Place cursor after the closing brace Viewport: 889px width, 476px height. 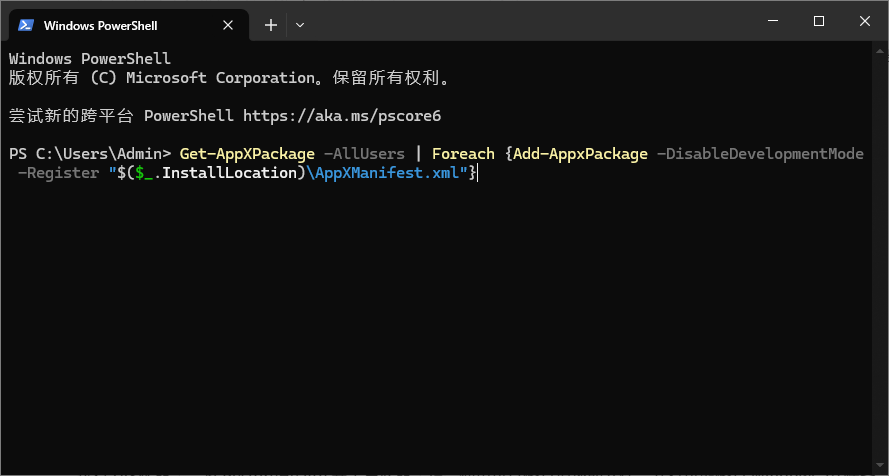point(480,173)
